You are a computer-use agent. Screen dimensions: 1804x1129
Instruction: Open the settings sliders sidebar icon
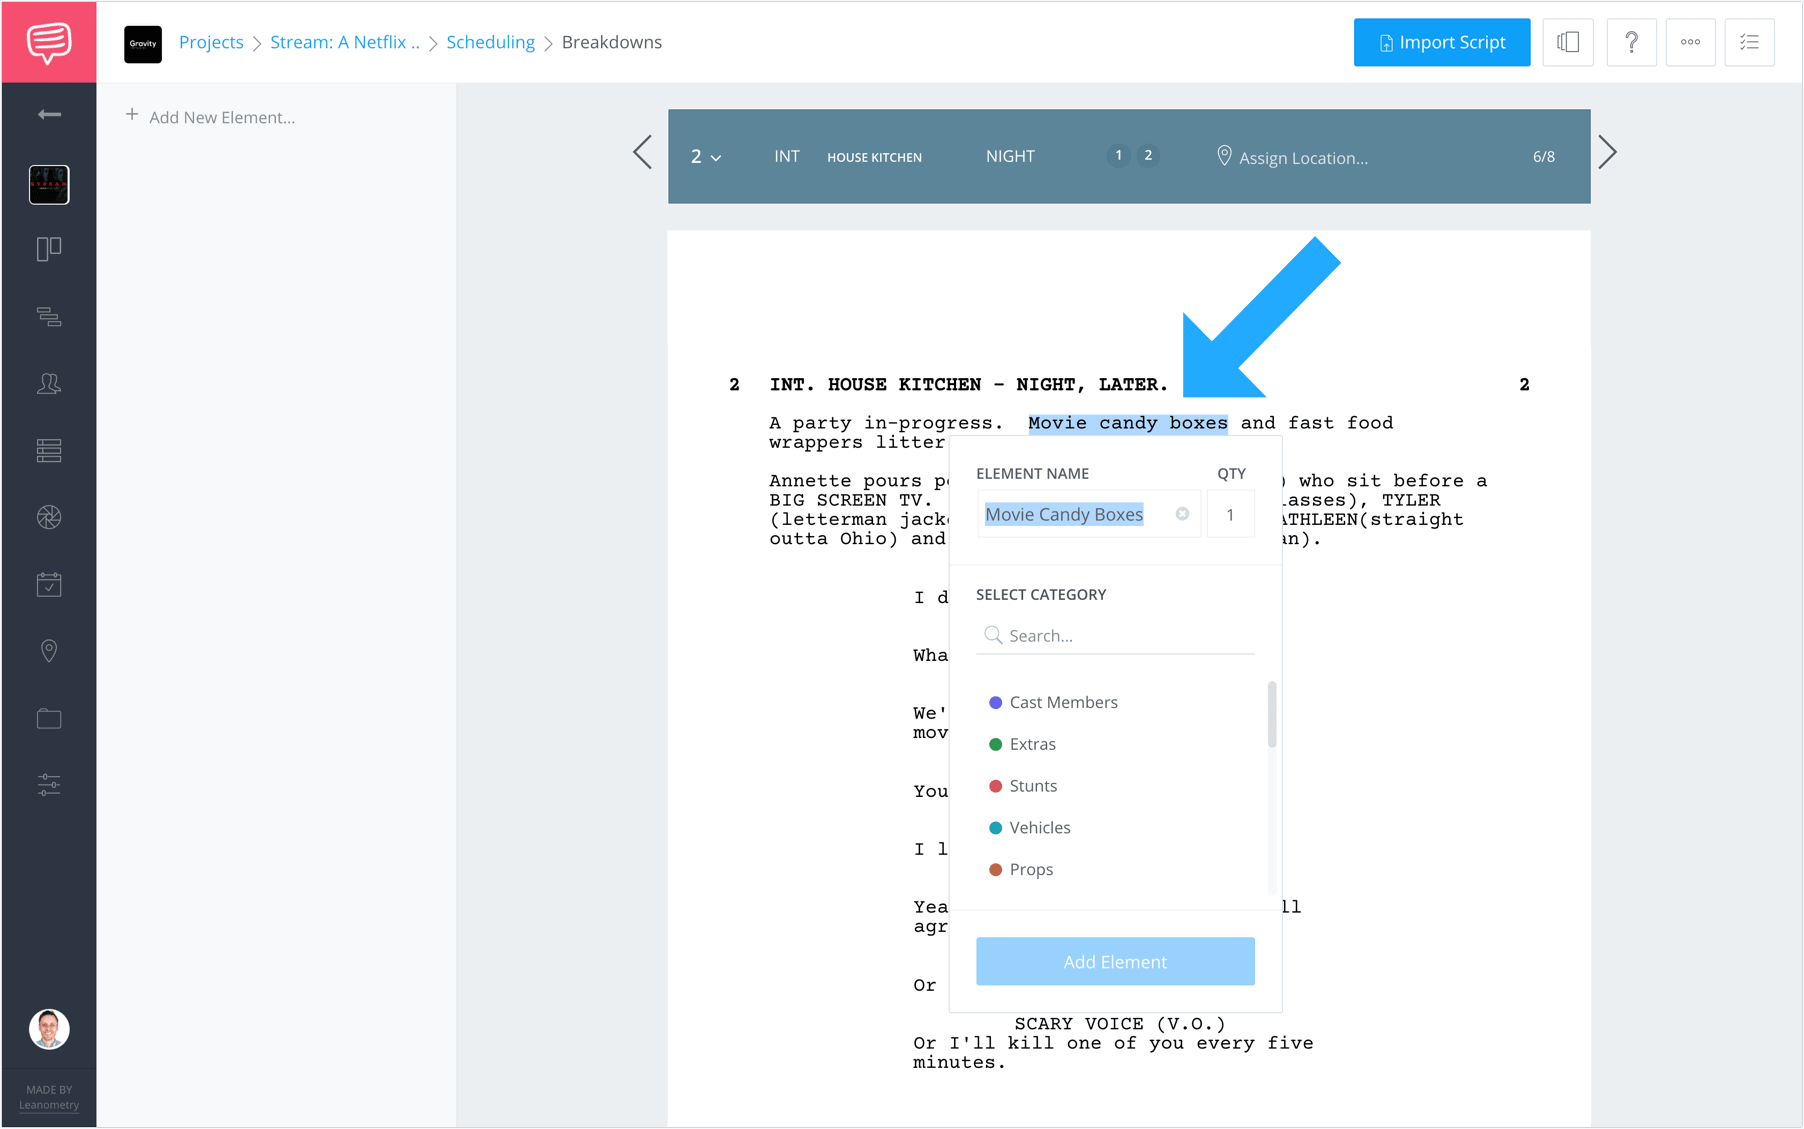coord(49,785)
